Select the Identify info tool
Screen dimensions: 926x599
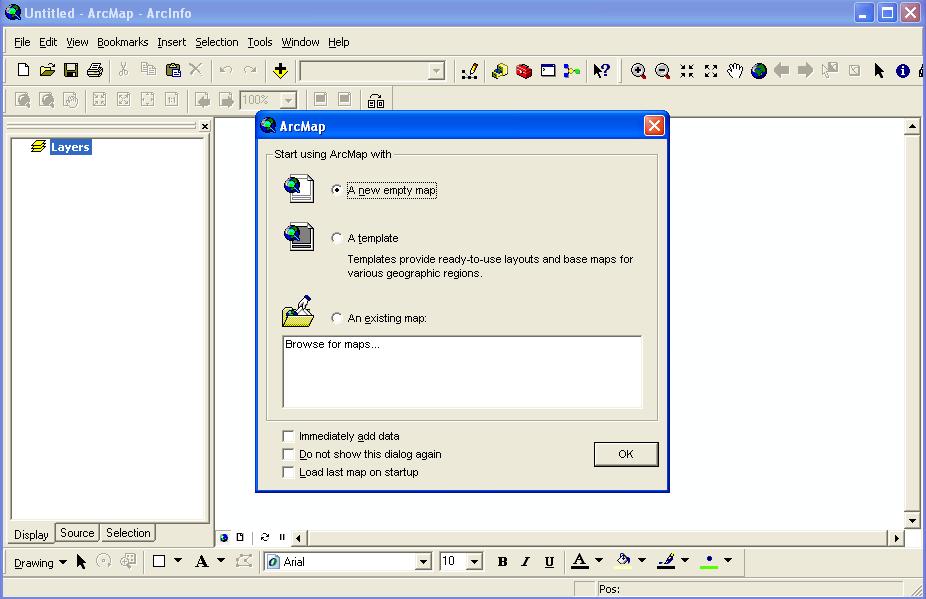pyautogui.click(x=902, y=71)
